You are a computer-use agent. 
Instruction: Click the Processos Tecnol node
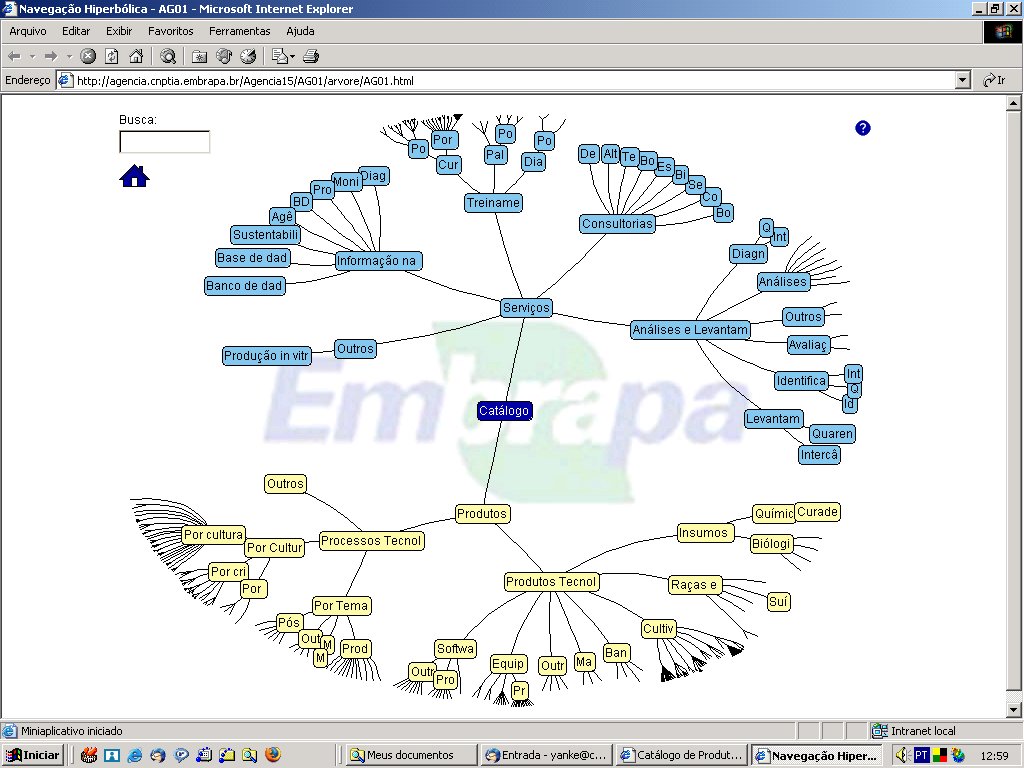click(x=371, y=541)
